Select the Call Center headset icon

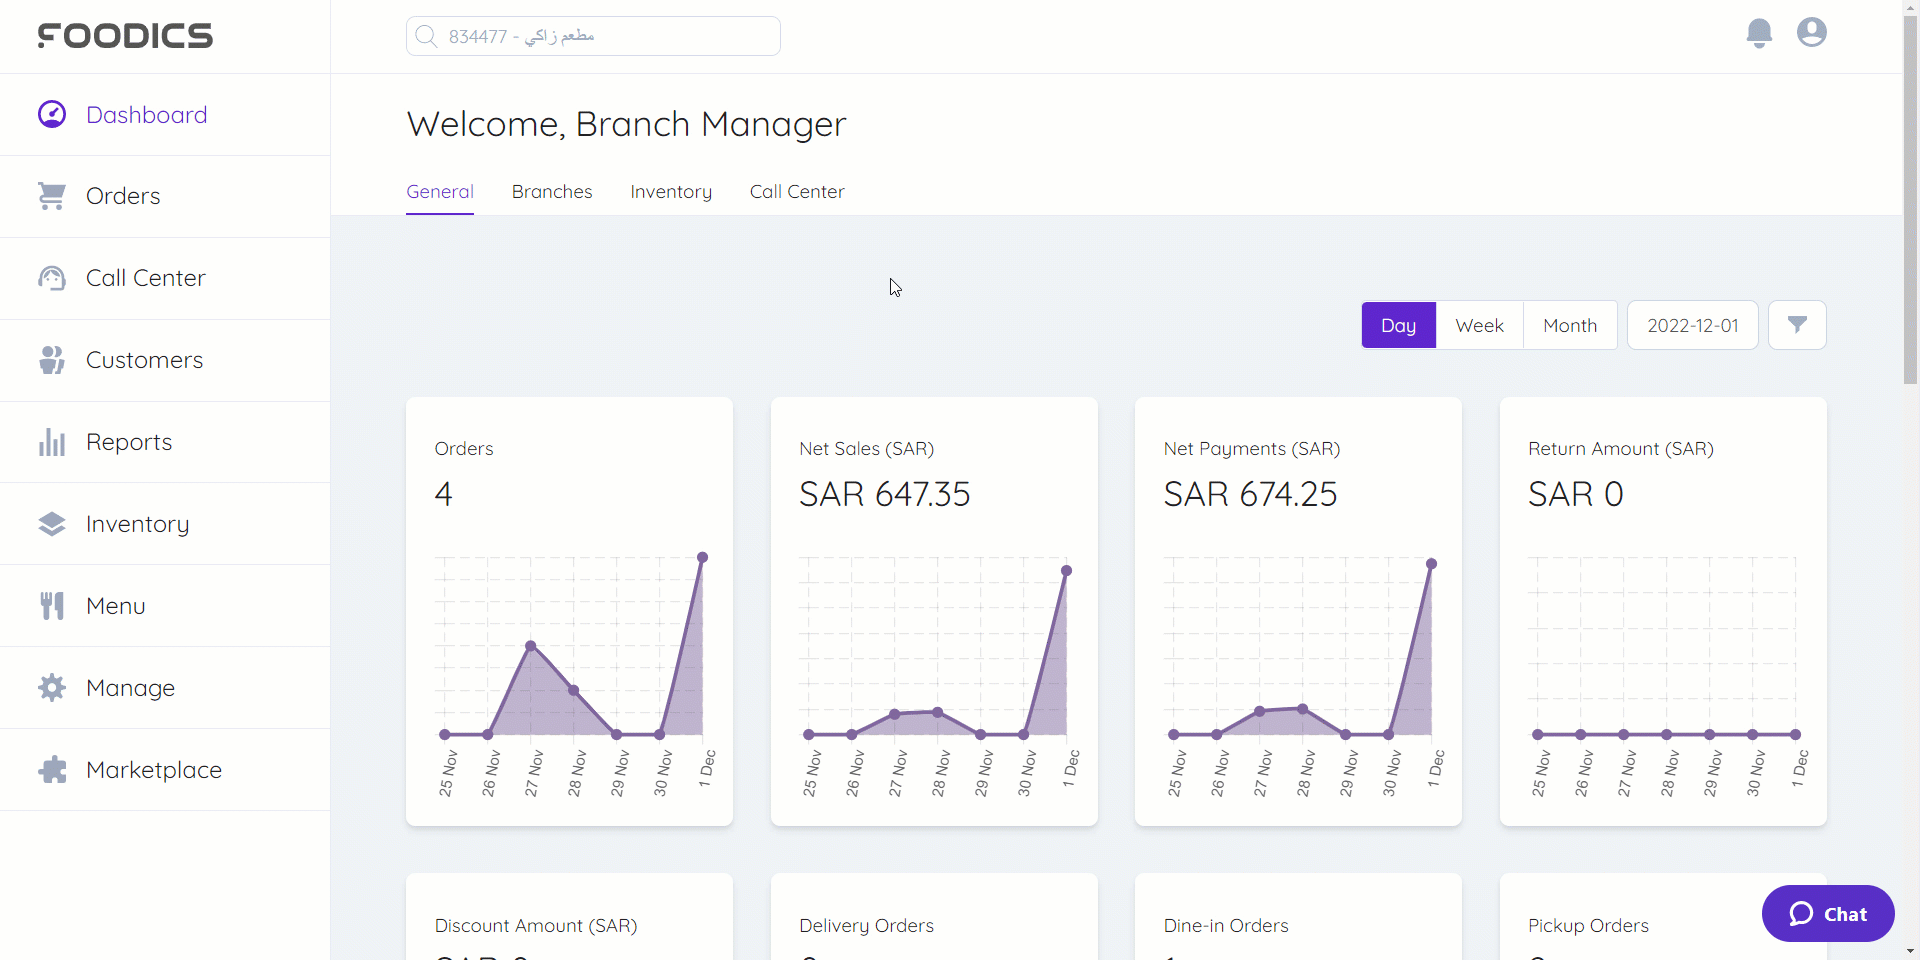coord(52,278)
